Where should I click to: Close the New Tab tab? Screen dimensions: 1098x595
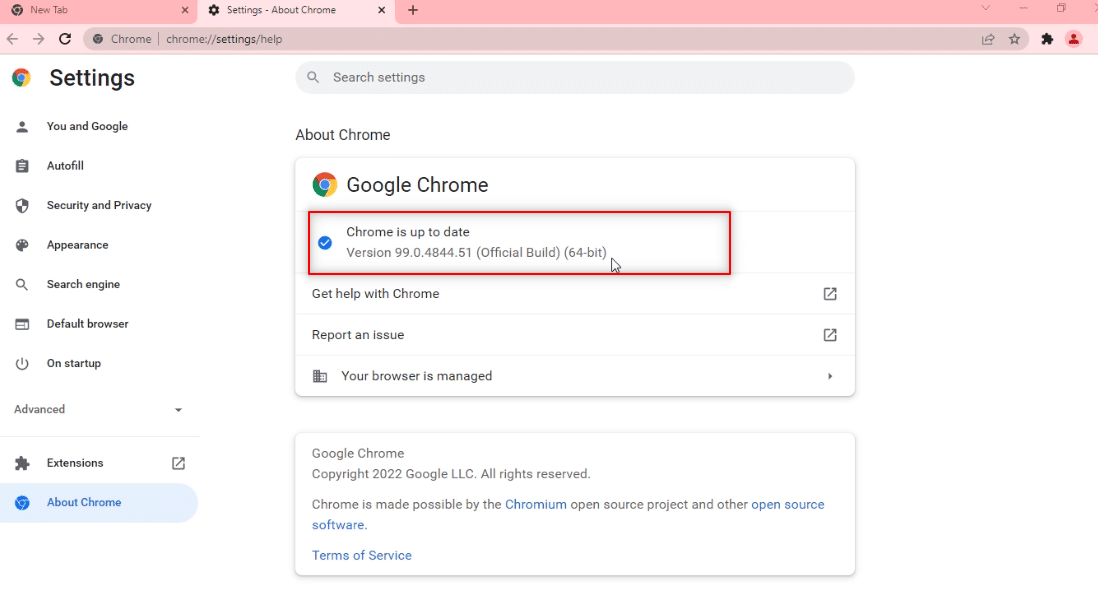pyautogui.click(x=185, y=10)
